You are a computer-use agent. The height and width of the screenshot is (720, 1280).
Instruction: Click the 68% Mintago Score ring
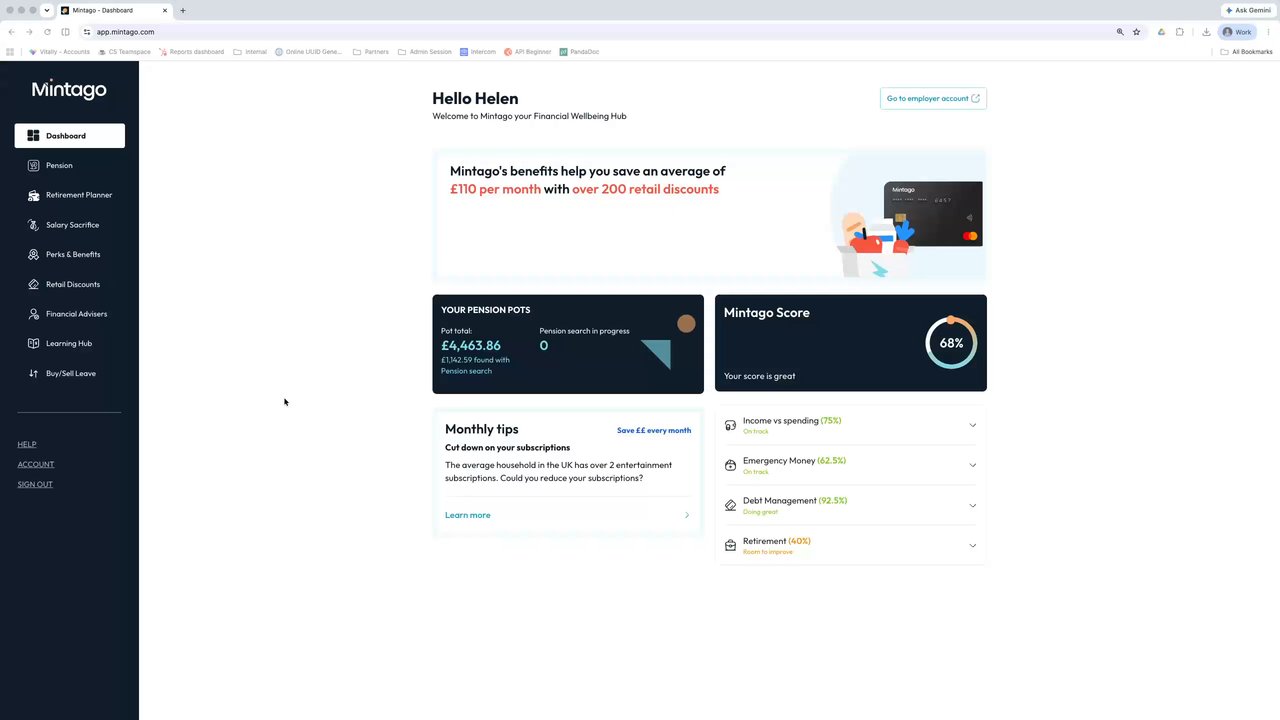pyautogui.click(x=951, y=343)
